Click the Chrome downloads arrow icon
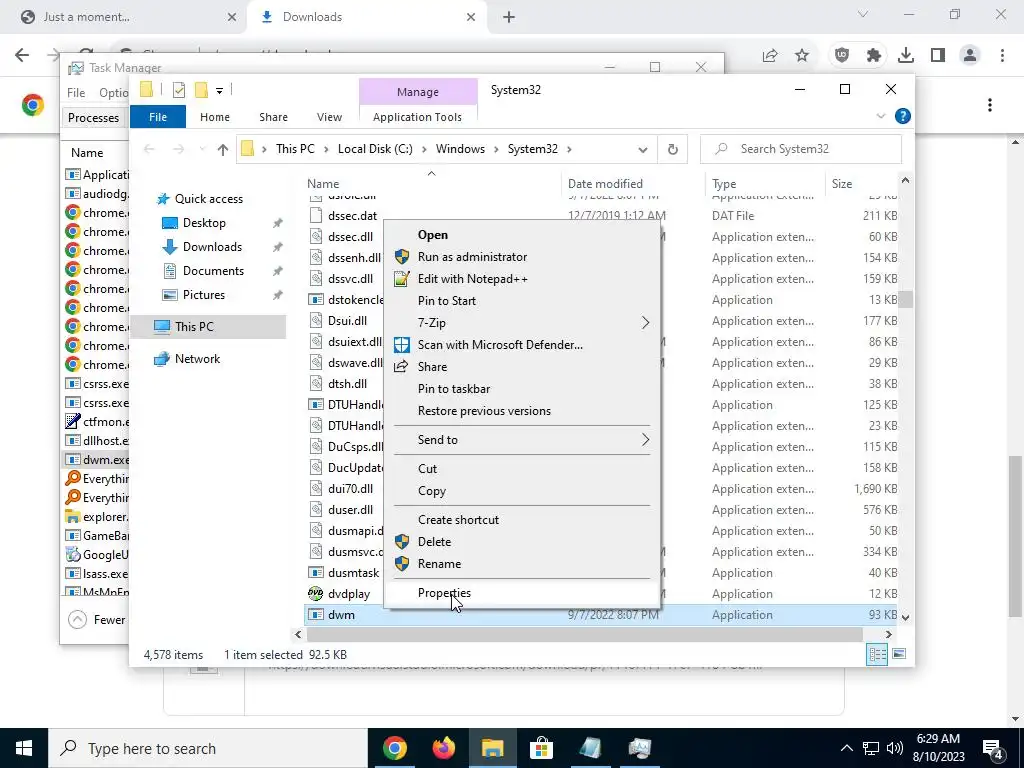 point(905,56)
